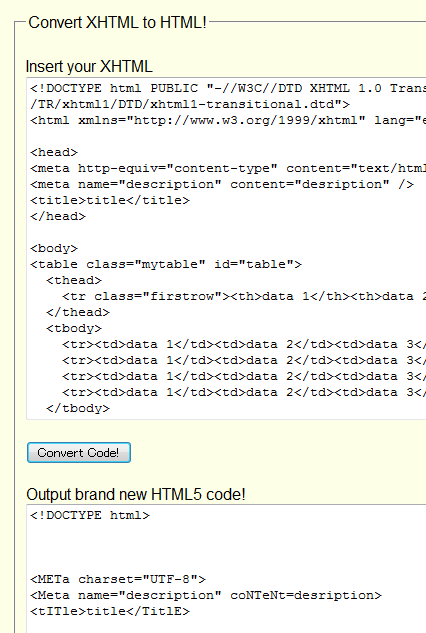Click the tr class="firstrow" line
The height and width of the screenshot is (633, 426).
click(244, 296)
